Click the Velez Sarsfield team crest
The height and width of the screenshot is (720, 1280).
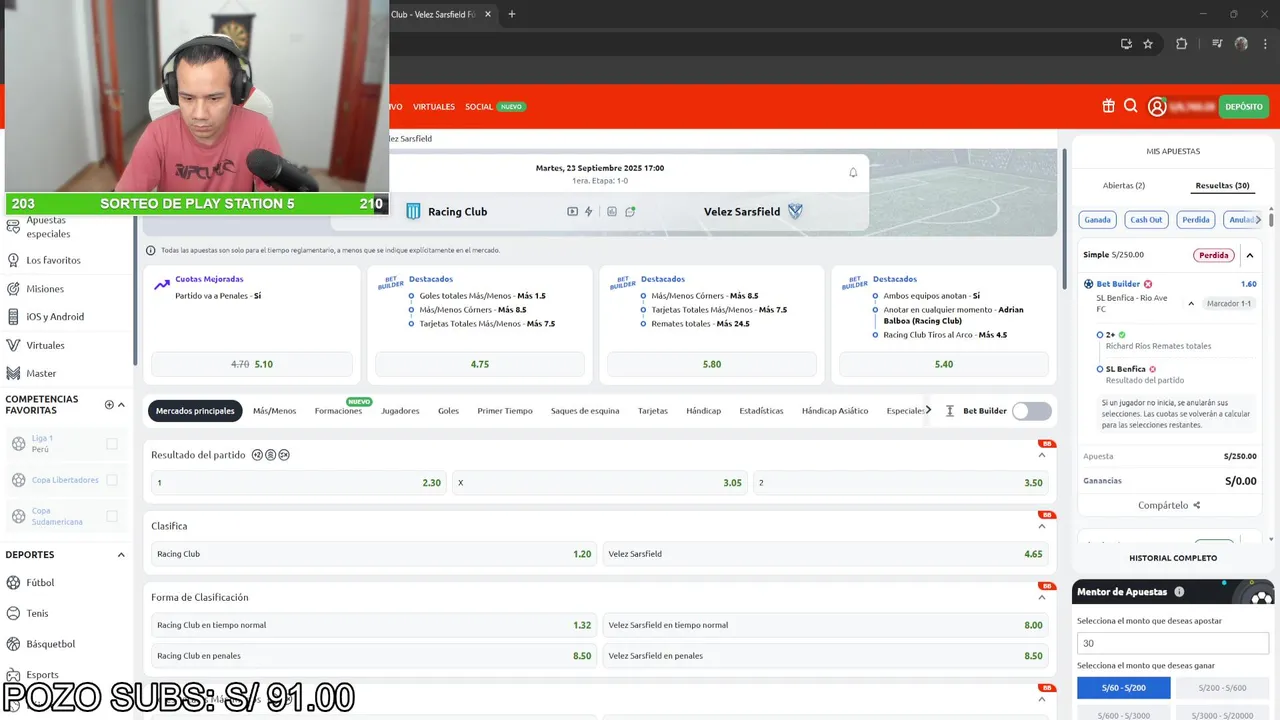click(x=795, y=212)
